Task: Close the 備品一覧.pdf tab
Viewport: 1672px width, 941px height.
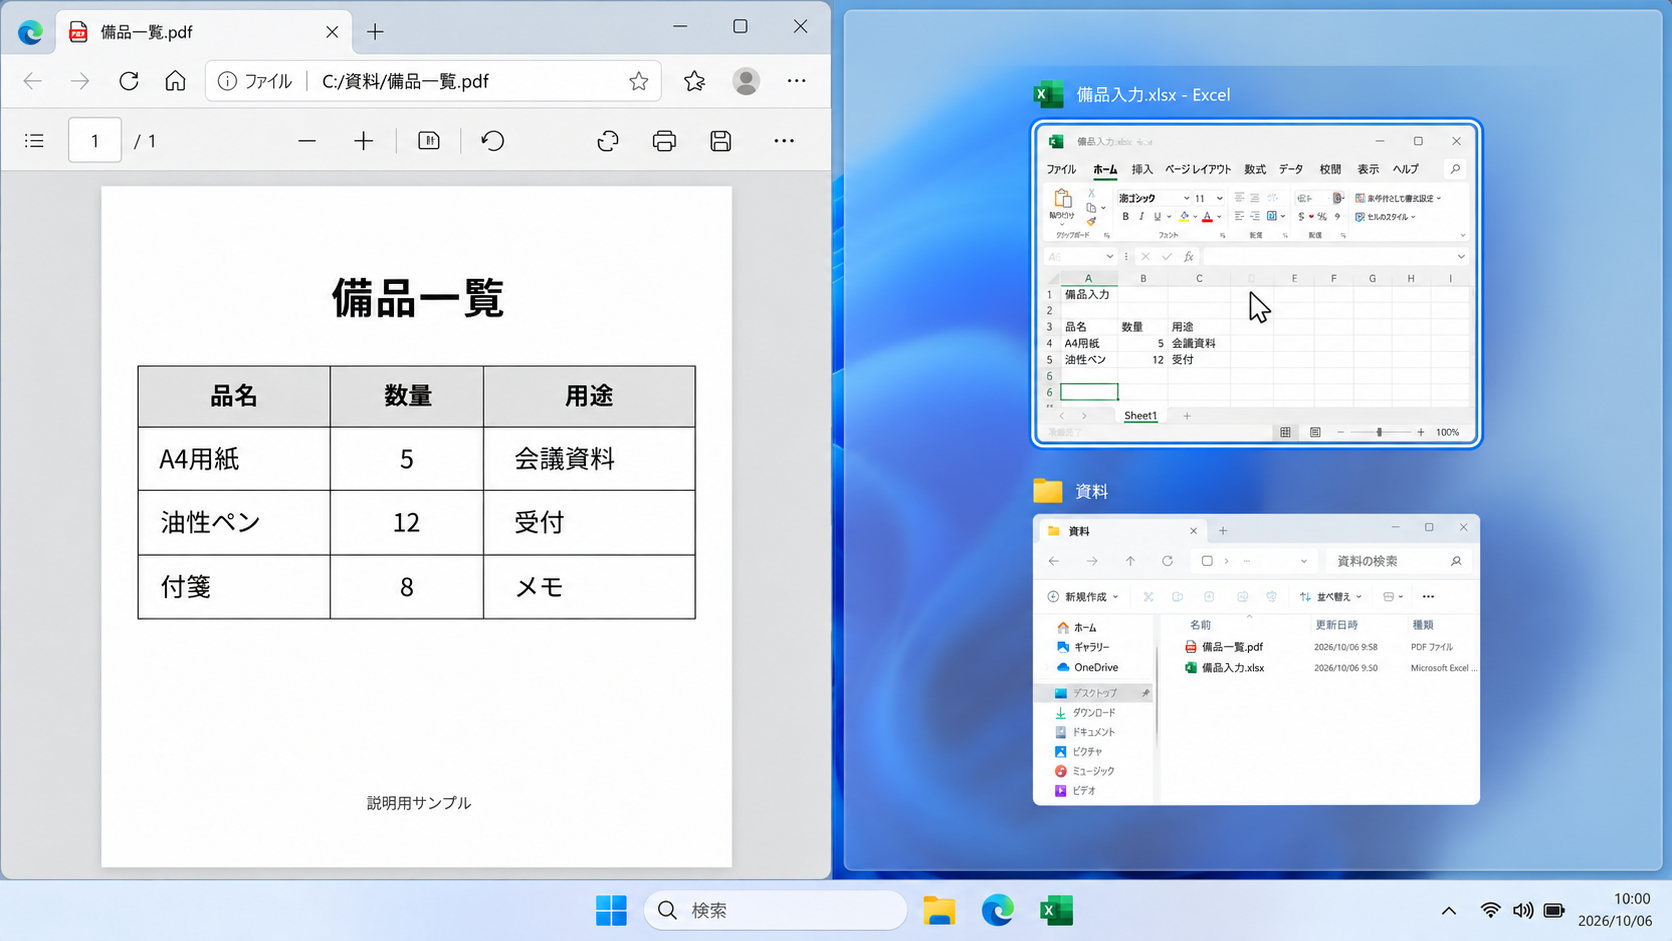Action: coord(332,32)
